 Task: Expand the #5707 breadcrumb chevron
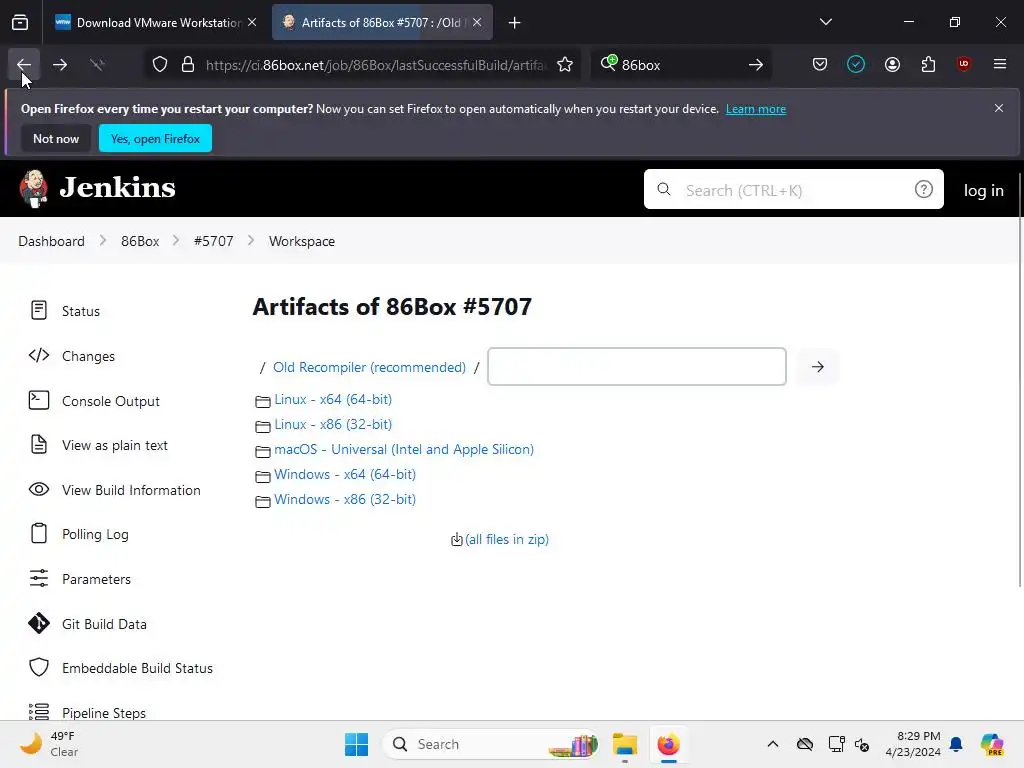pos(251,240)
